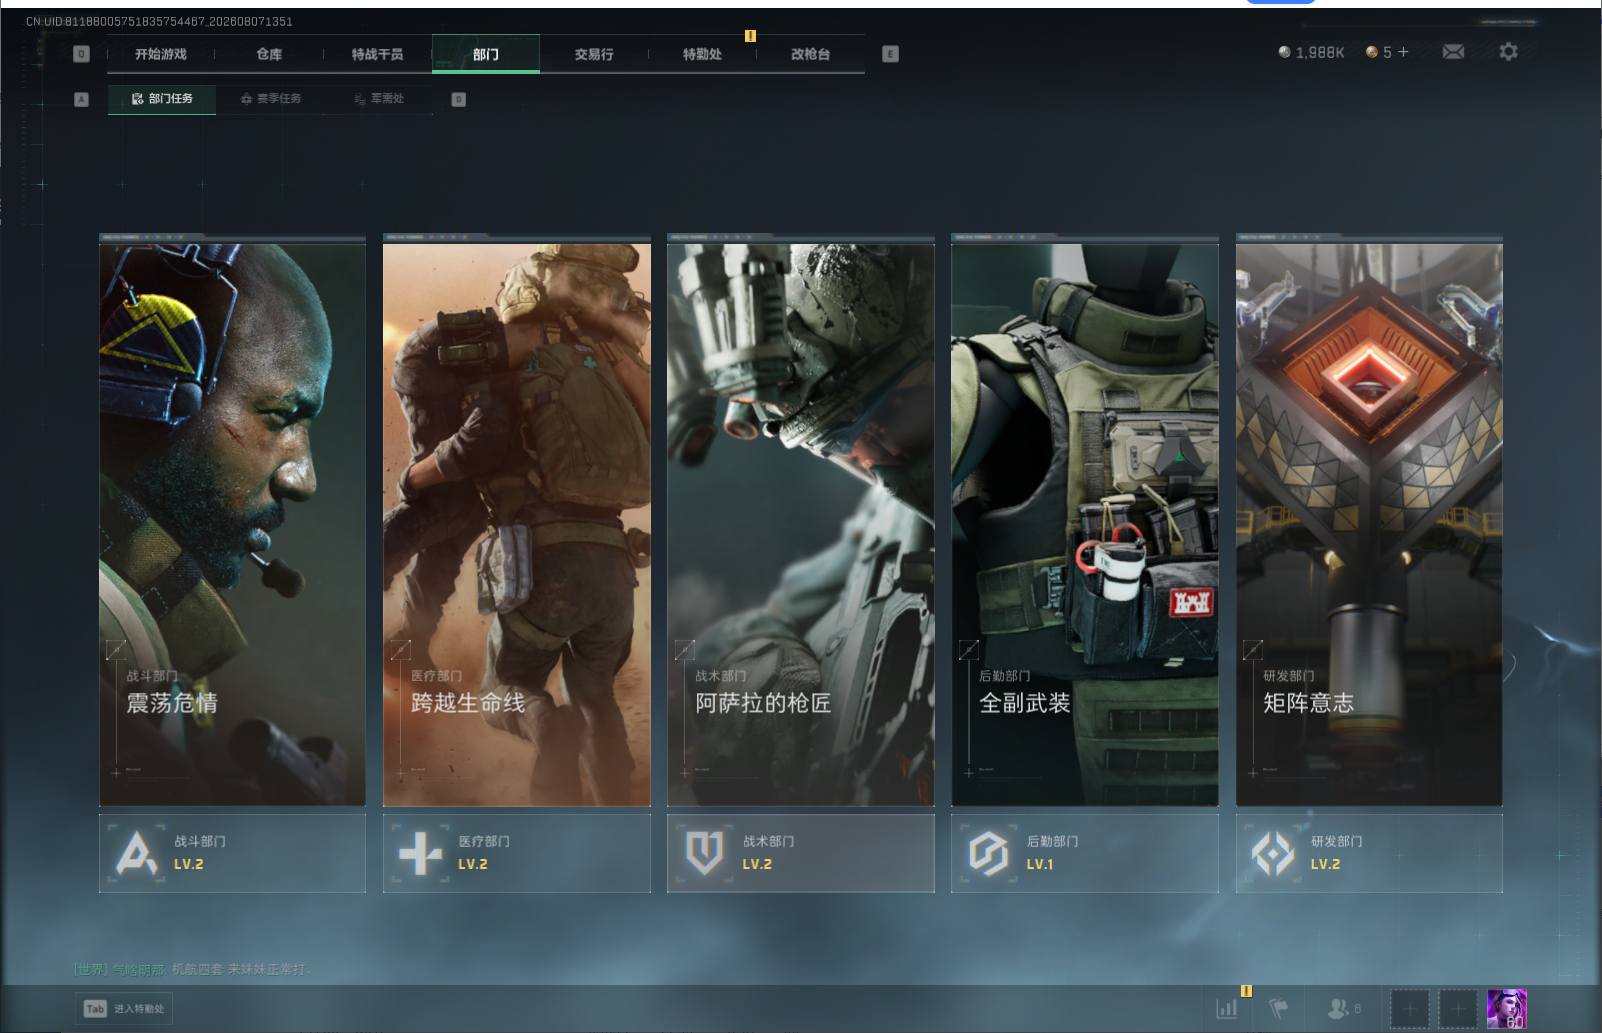1602x1033 pixels.
Task: Click the 战斗部门 emblem icon
Action: (136, 853)
